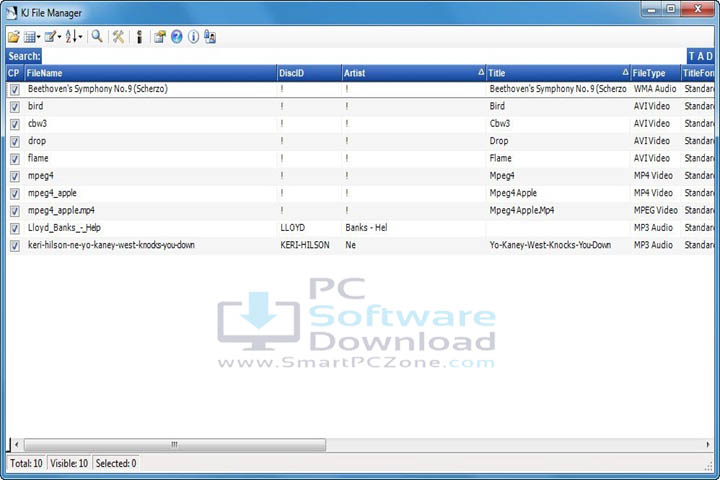Screen dimensions: 720x480
Task: Select the file name 'cbw3'
Action: tap(37, 124)
